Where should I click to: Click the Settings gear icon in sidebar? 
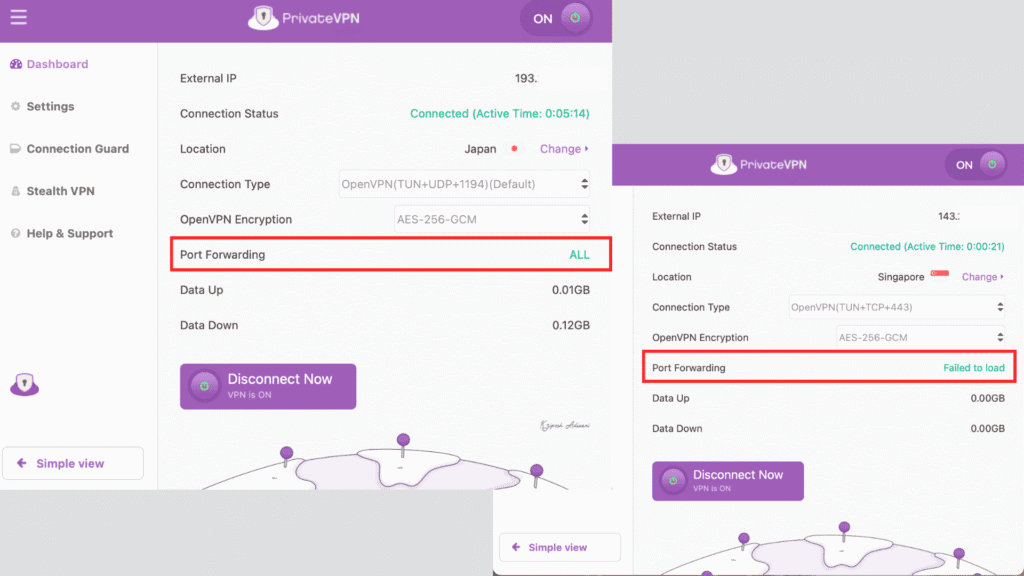click(x=16, y=106)
